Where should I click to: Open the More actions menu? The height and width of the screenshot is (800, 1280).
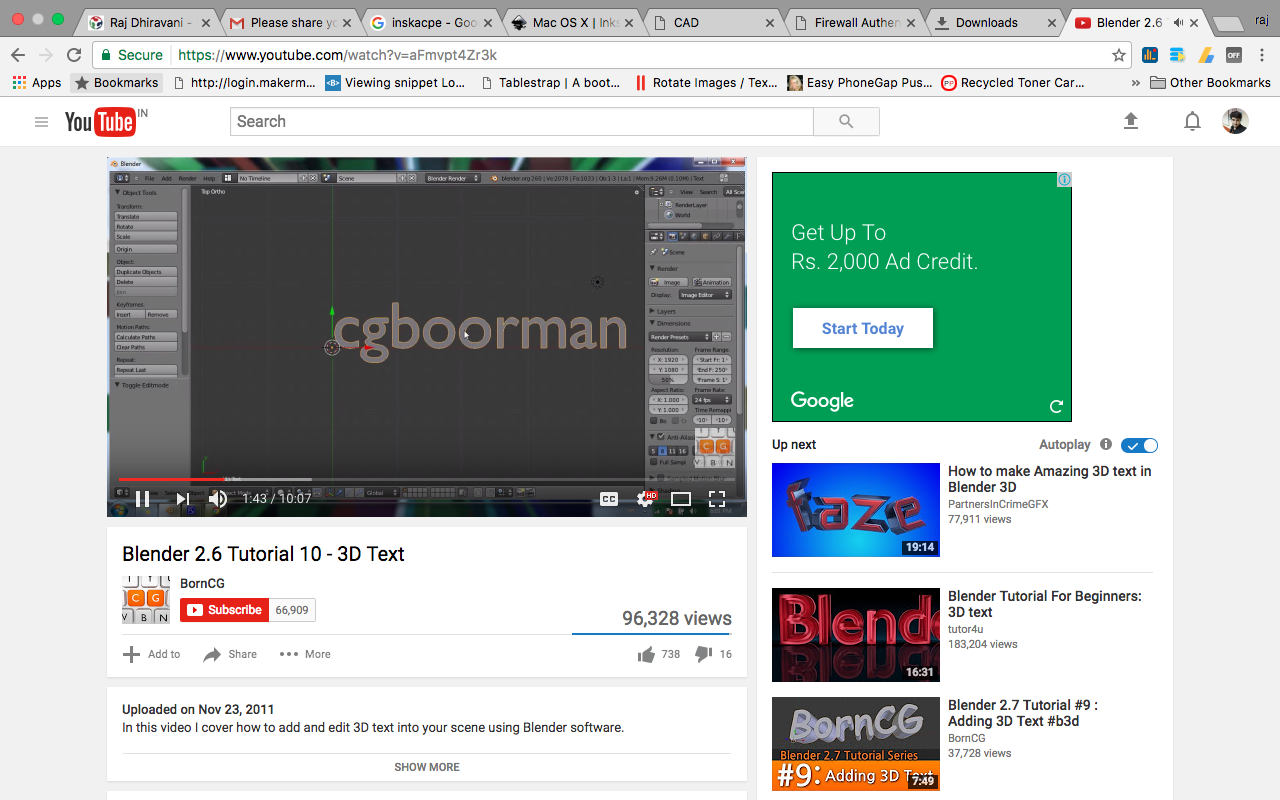(x=305, y=654)
